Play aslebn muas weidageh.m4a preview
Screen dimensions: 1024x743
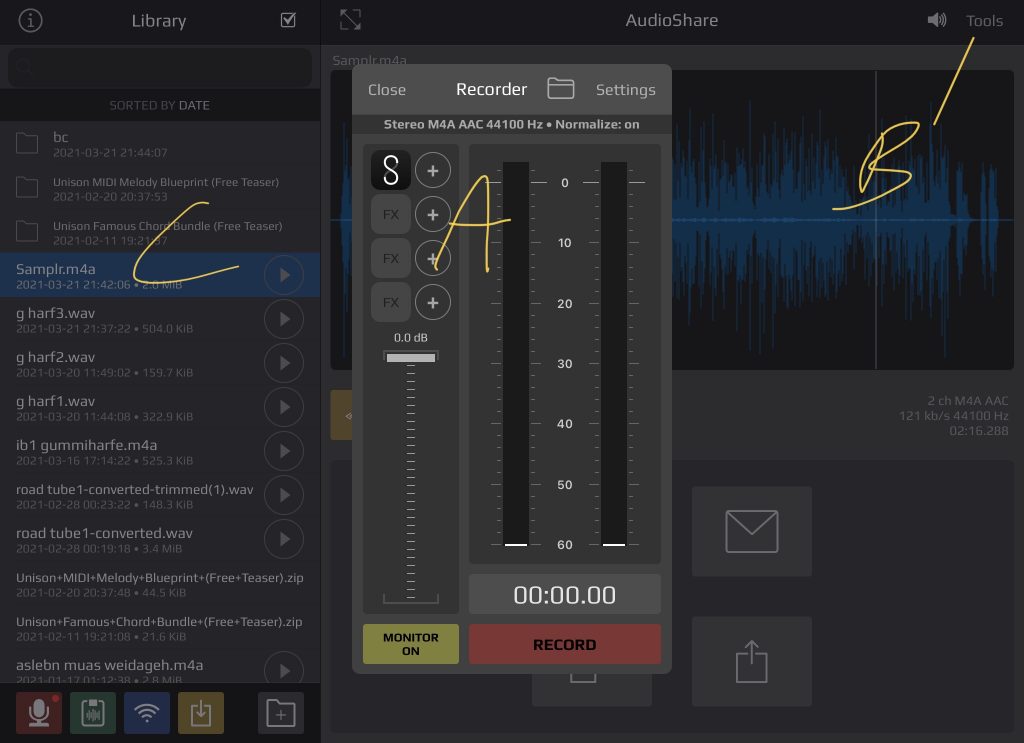(x=284, y=669)
